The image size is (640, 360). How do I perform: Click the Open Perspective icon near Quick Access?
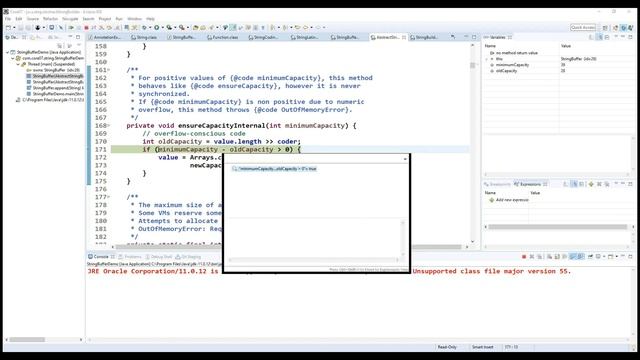point(605,28)
